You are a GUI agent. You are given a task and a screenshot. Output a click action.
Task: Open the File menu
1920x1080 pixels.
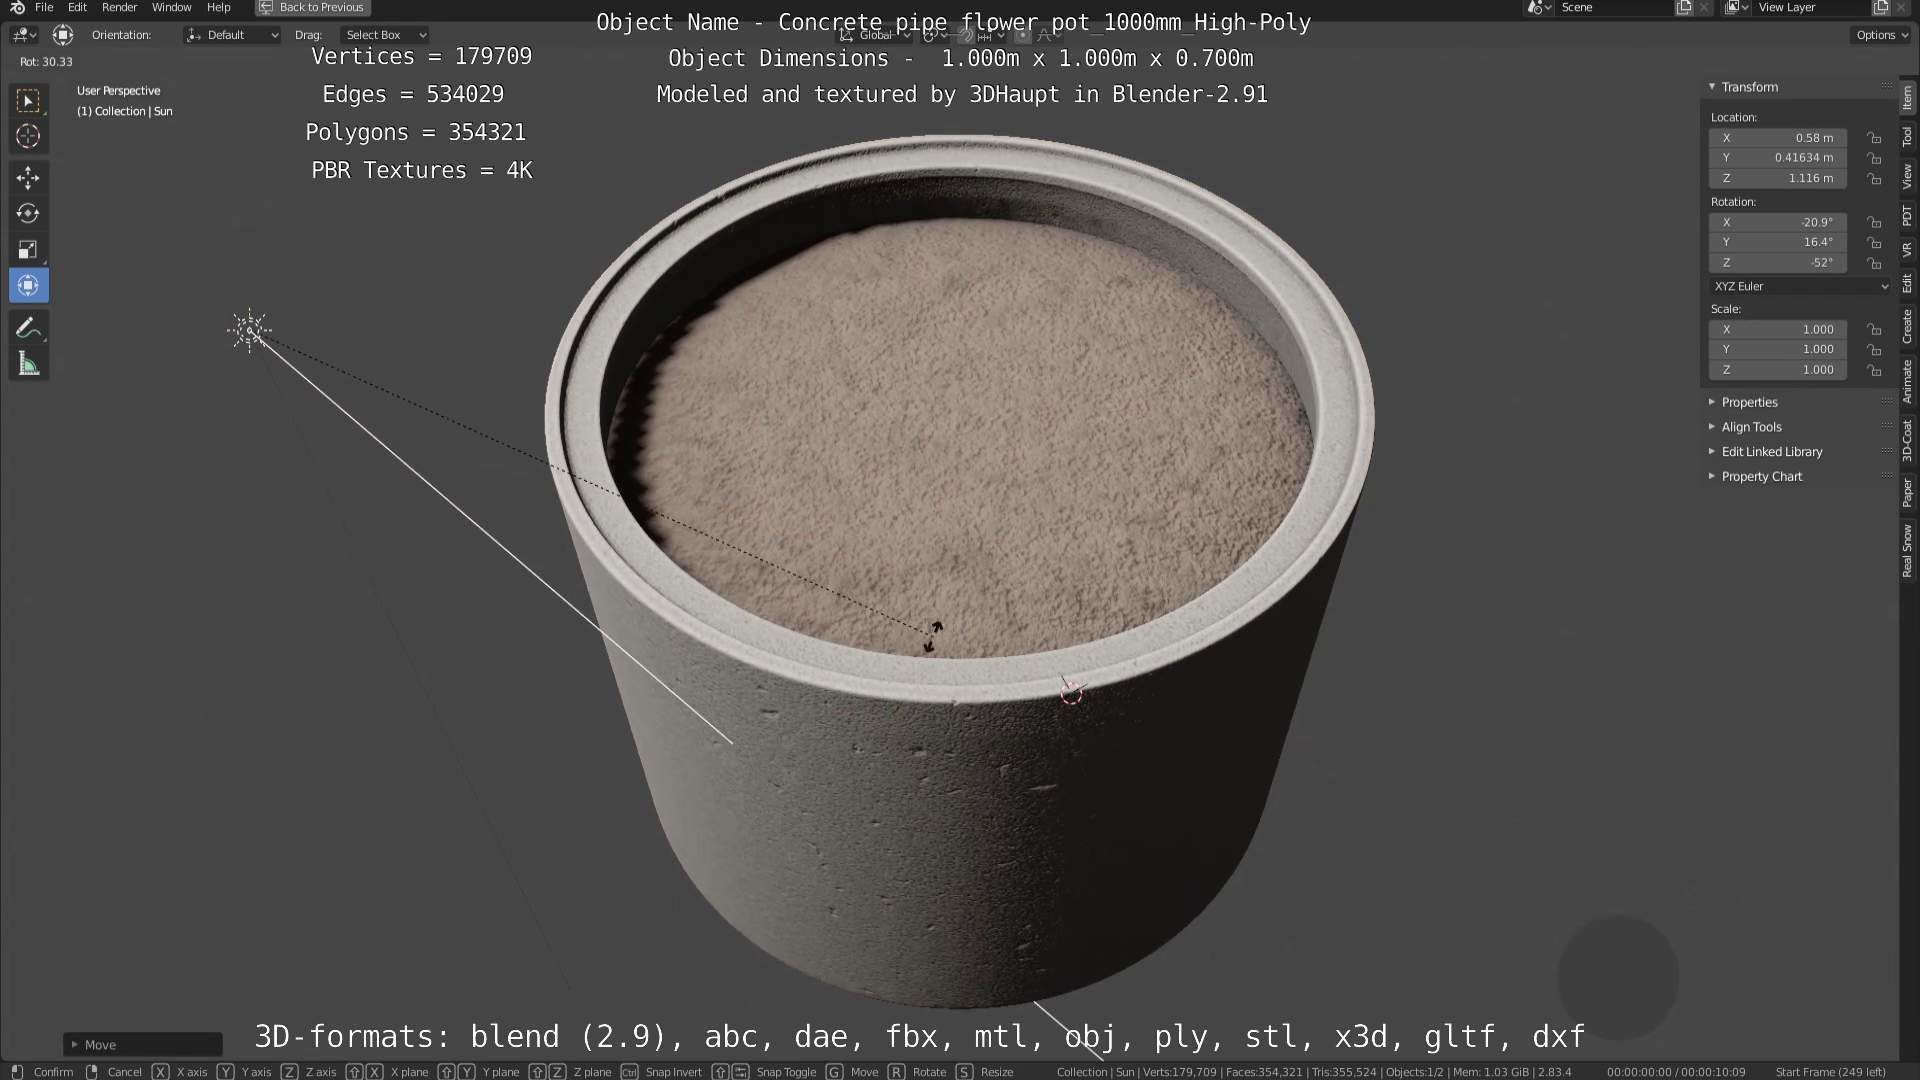point(44,7)
